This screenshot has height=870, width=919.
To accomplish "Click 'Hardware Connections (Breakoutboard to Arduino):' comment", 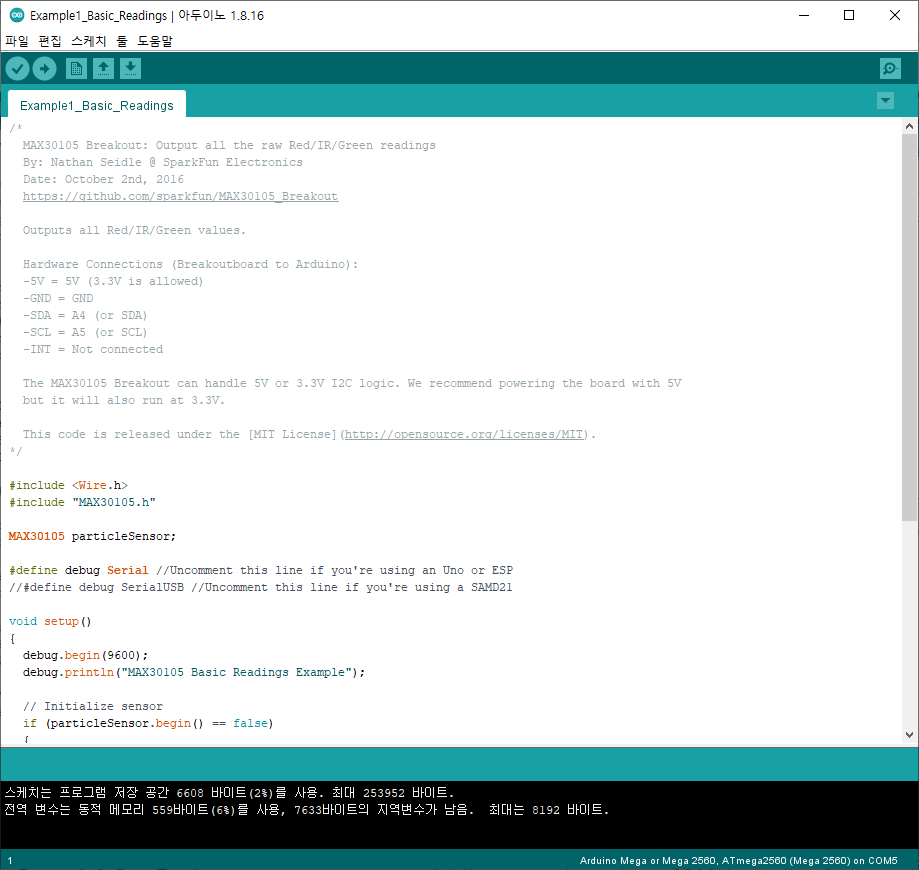I will [x=190, y=264].
